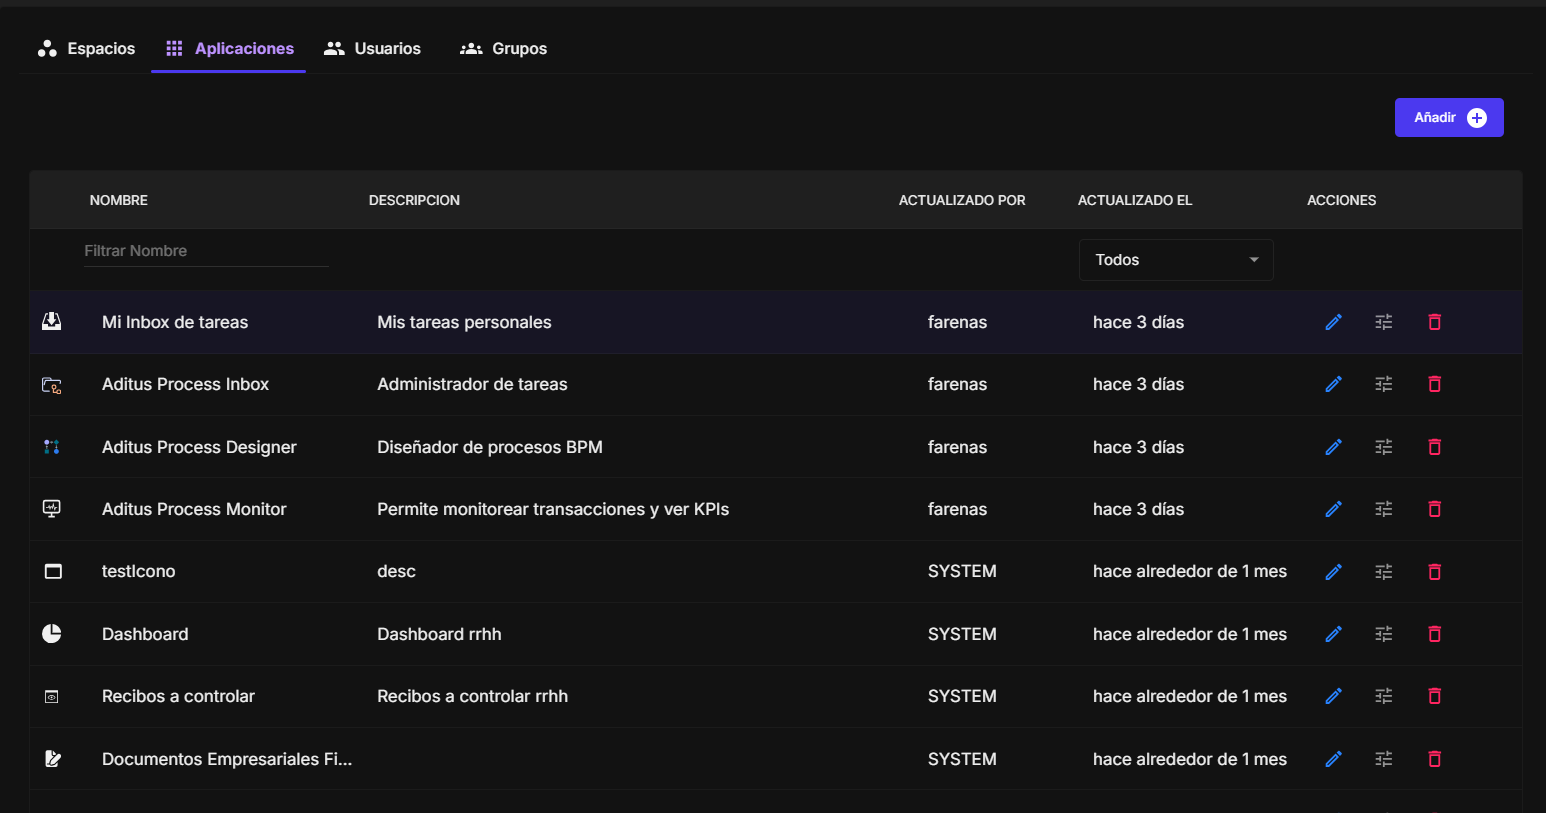Delete the Mi Inbox de tareas application
The width and height of the screenshot is (1546, 813).
tap(1435, 322)
